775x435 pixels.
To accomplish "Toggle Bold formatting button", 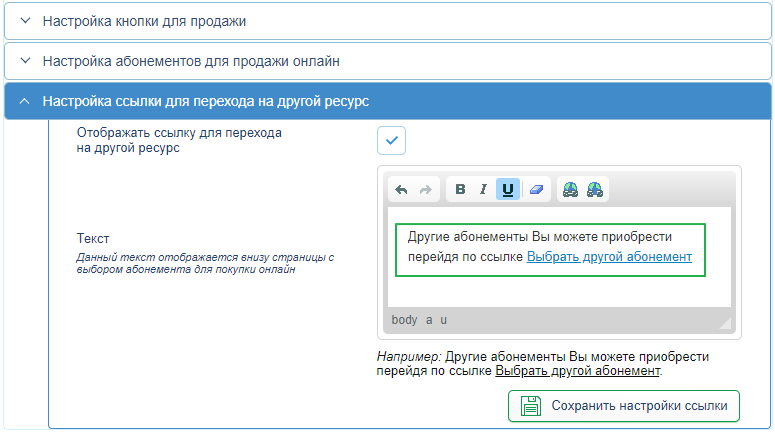I will tap(460, 189).
